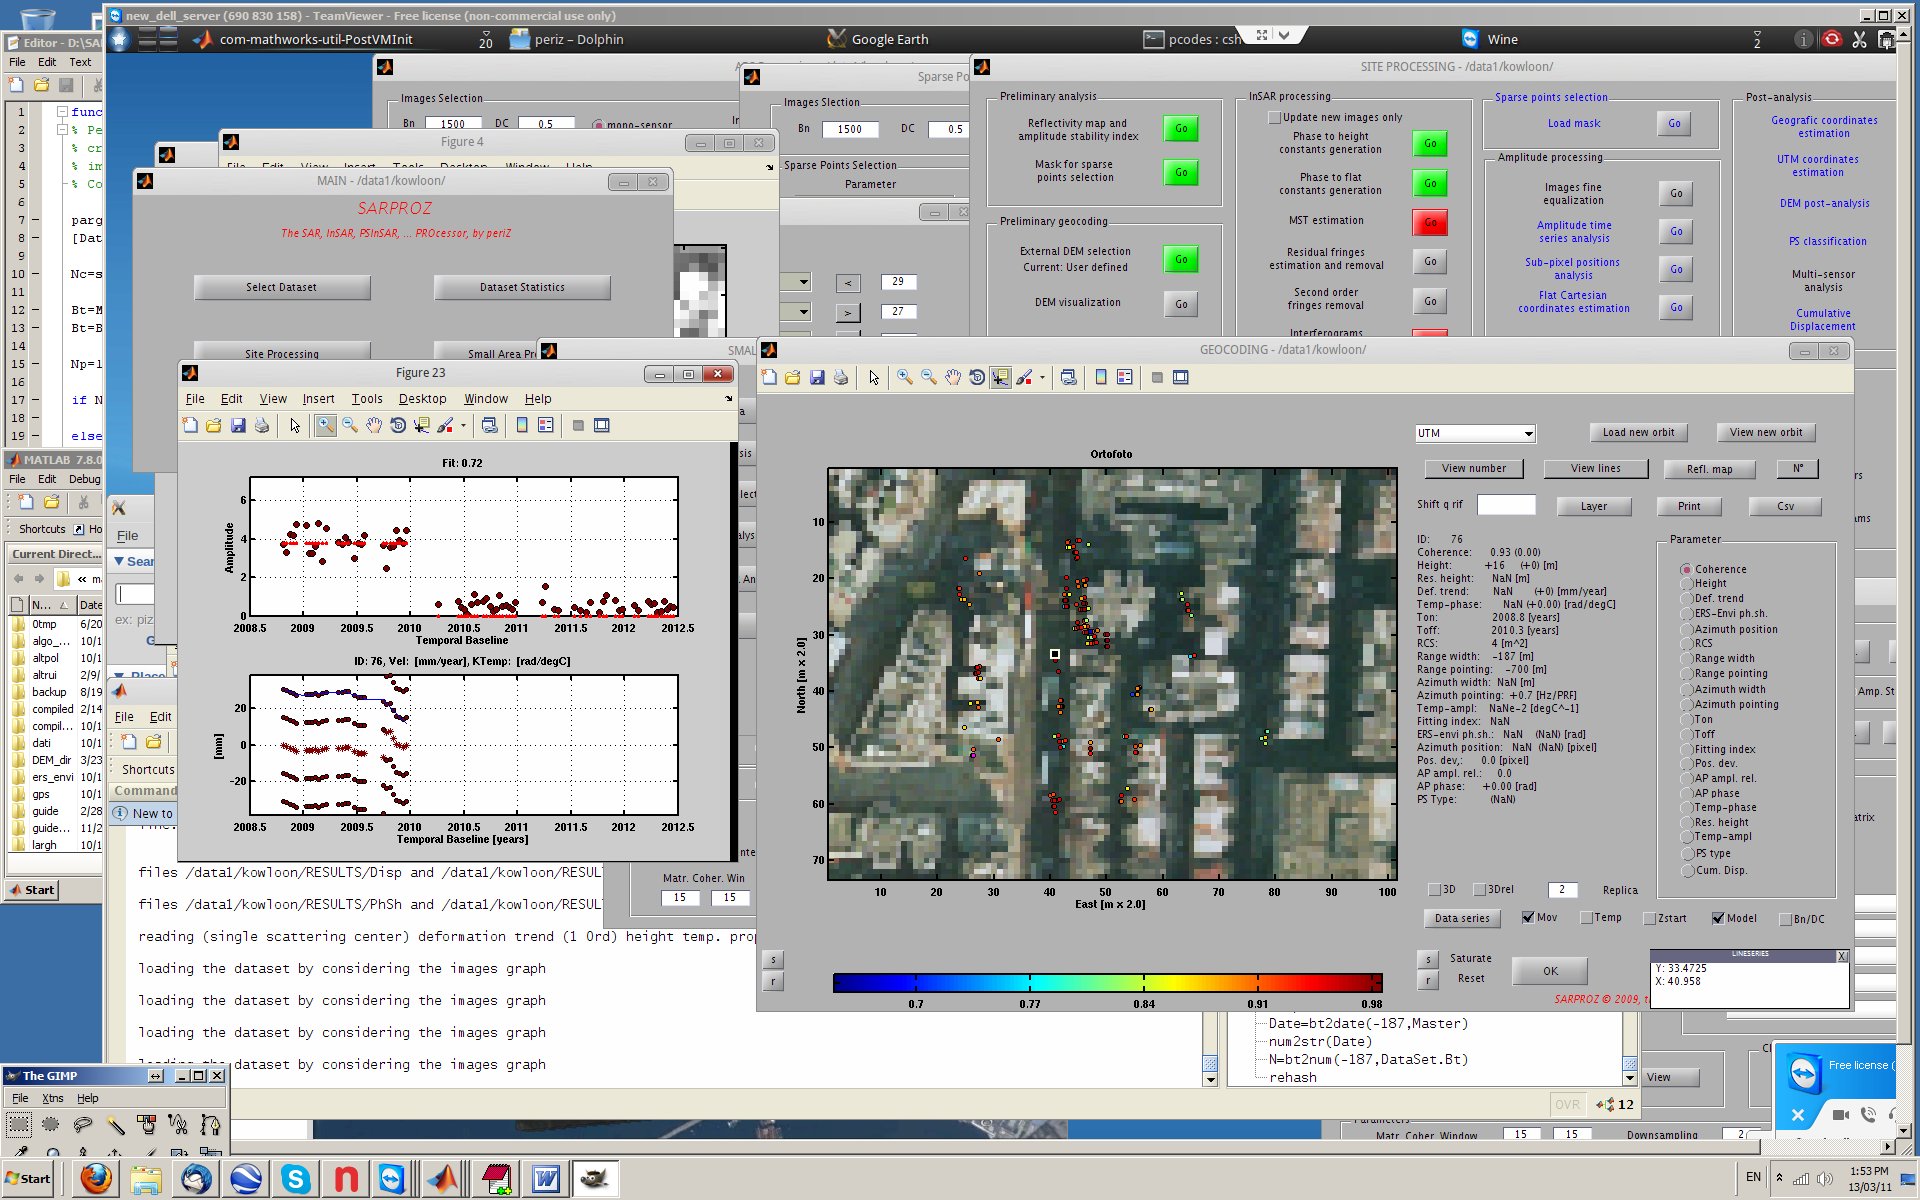The height and width of the screenshot is (1200, 1920).
Task: Open the Desktop menu in Figure 23
Action: pyautogui.click(x=422, y=399)
